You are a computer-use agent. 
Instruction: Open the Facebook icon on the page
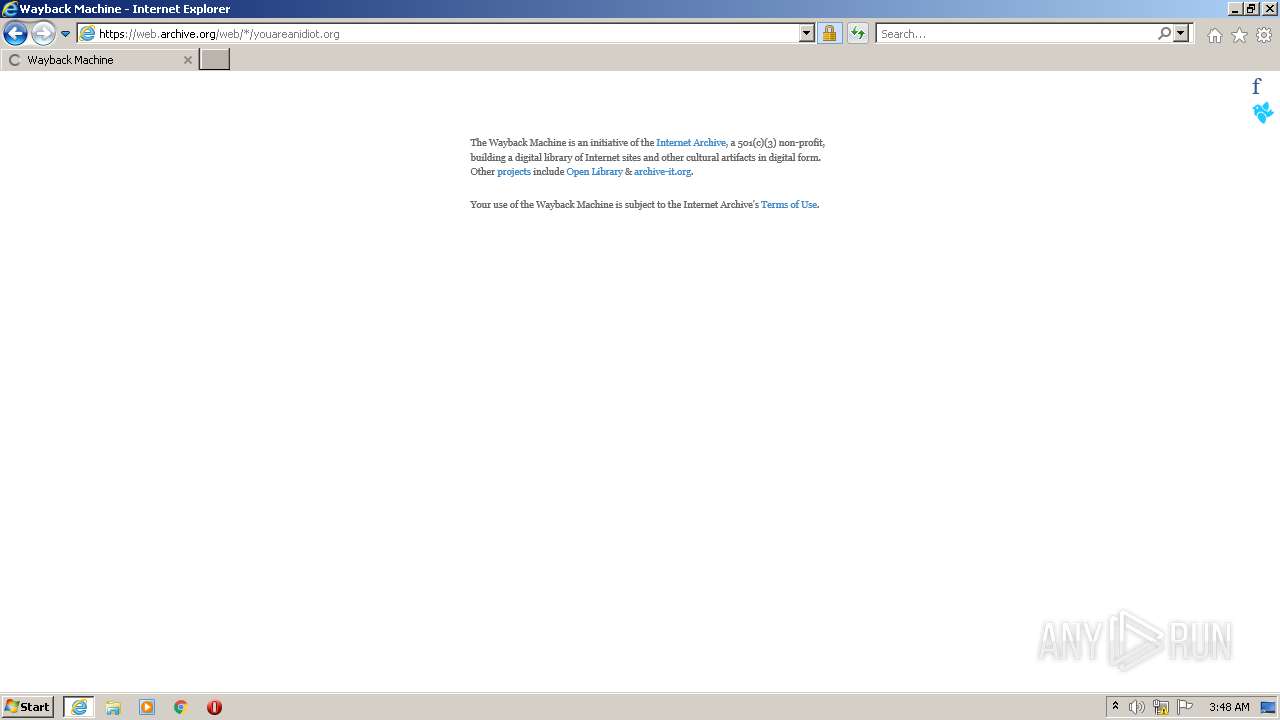(1257, 86)
